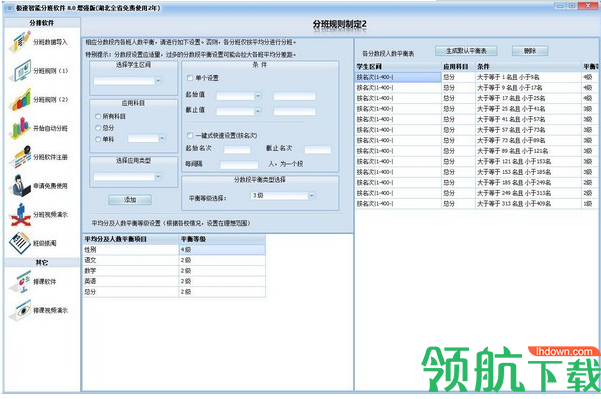Open the 平衡等级选择 dropdown showing 3级
Image resolution: width=601 pixels, height=399 pixels.
(312, 195)
